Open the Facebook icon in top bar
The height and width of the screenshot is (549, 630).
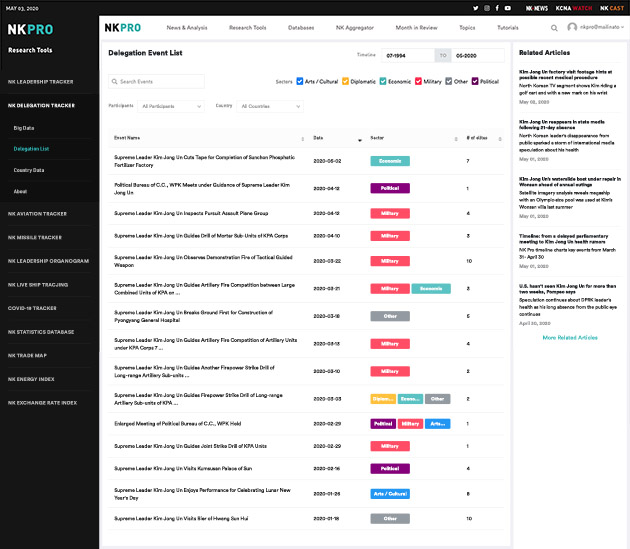click(x=496, y=8)
